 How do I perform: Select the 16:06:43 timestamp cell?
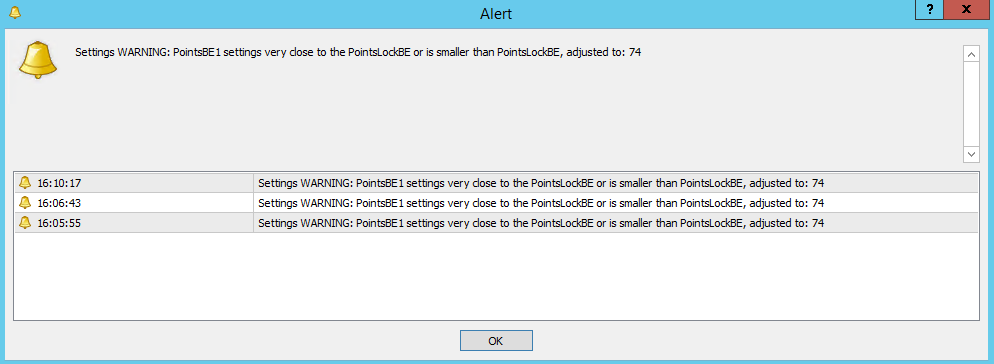tap(134, 203)
